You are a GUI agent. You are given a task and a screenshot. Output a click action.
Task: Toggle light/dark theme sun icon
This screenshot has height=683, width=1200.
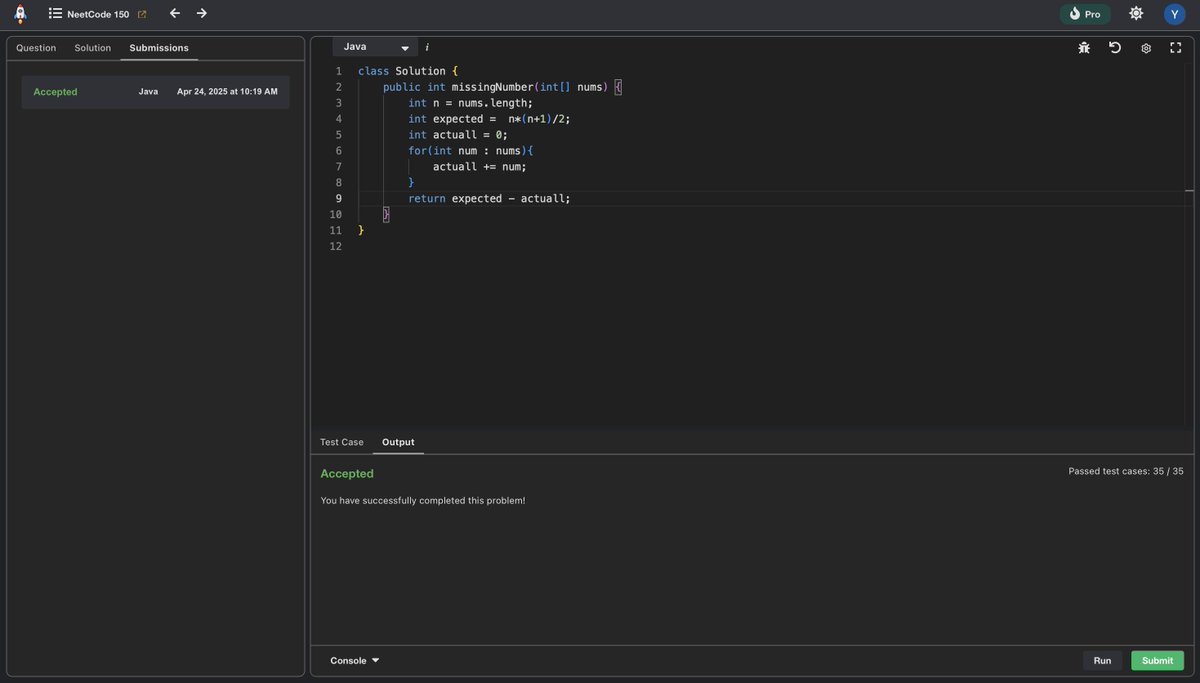click(1136, 13)
